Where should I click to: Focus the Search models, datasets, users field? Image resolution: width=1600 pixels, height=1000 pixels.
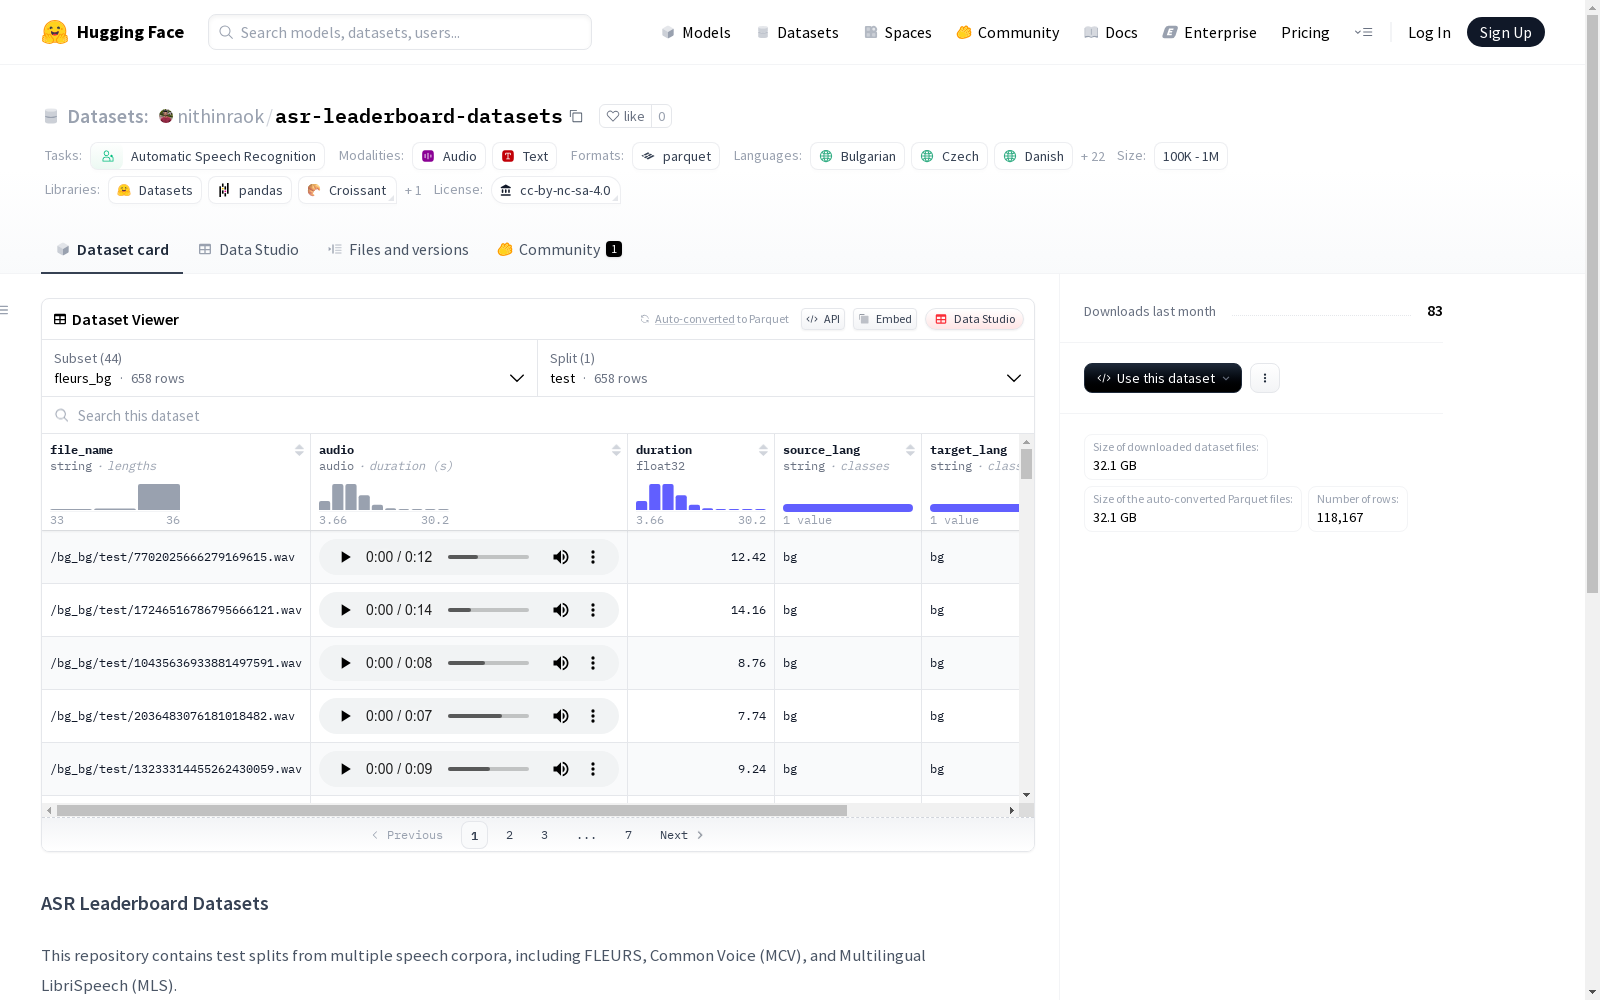point(400,32)
